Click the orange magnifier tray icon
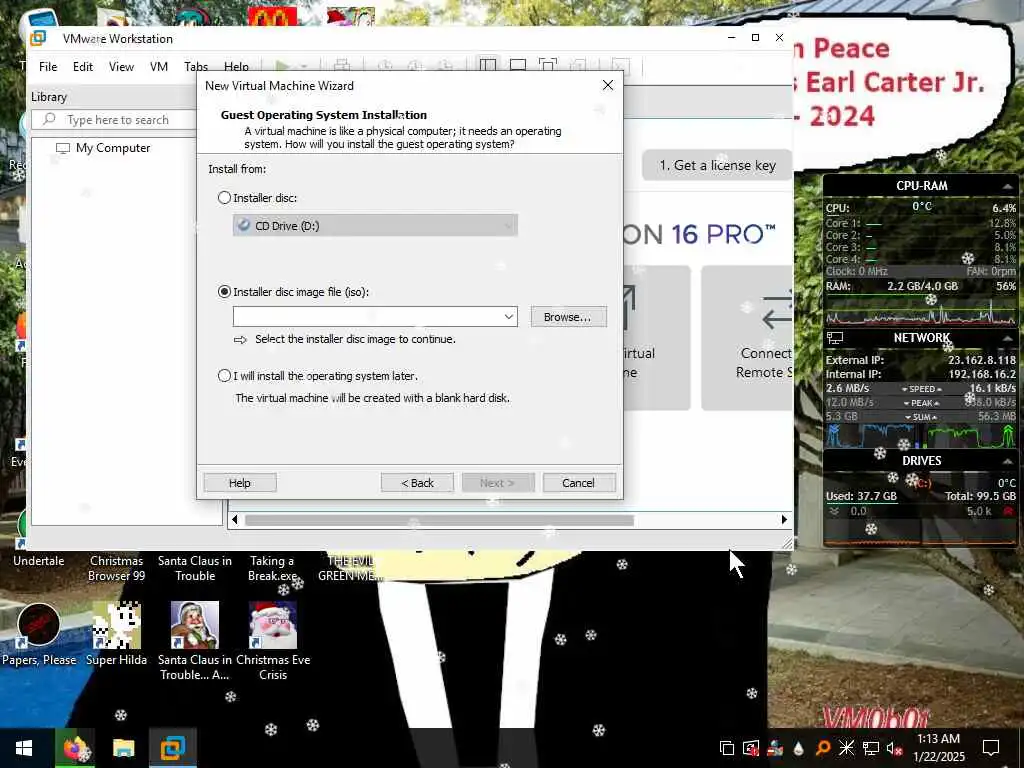The height and width of the screenshot is (768, 1024). pyautogui.click(x=823, y=748)
